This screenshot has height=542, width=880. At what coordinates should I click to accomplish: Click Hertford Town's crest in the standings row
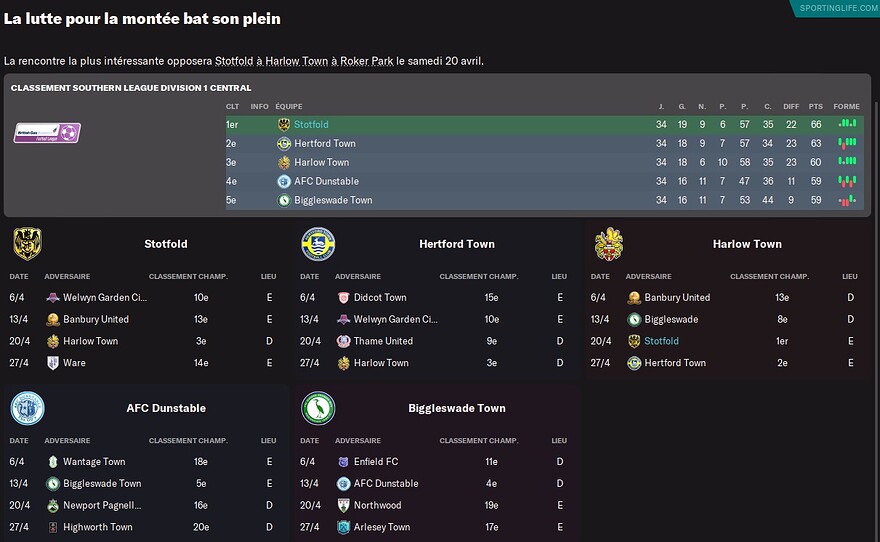284,144
